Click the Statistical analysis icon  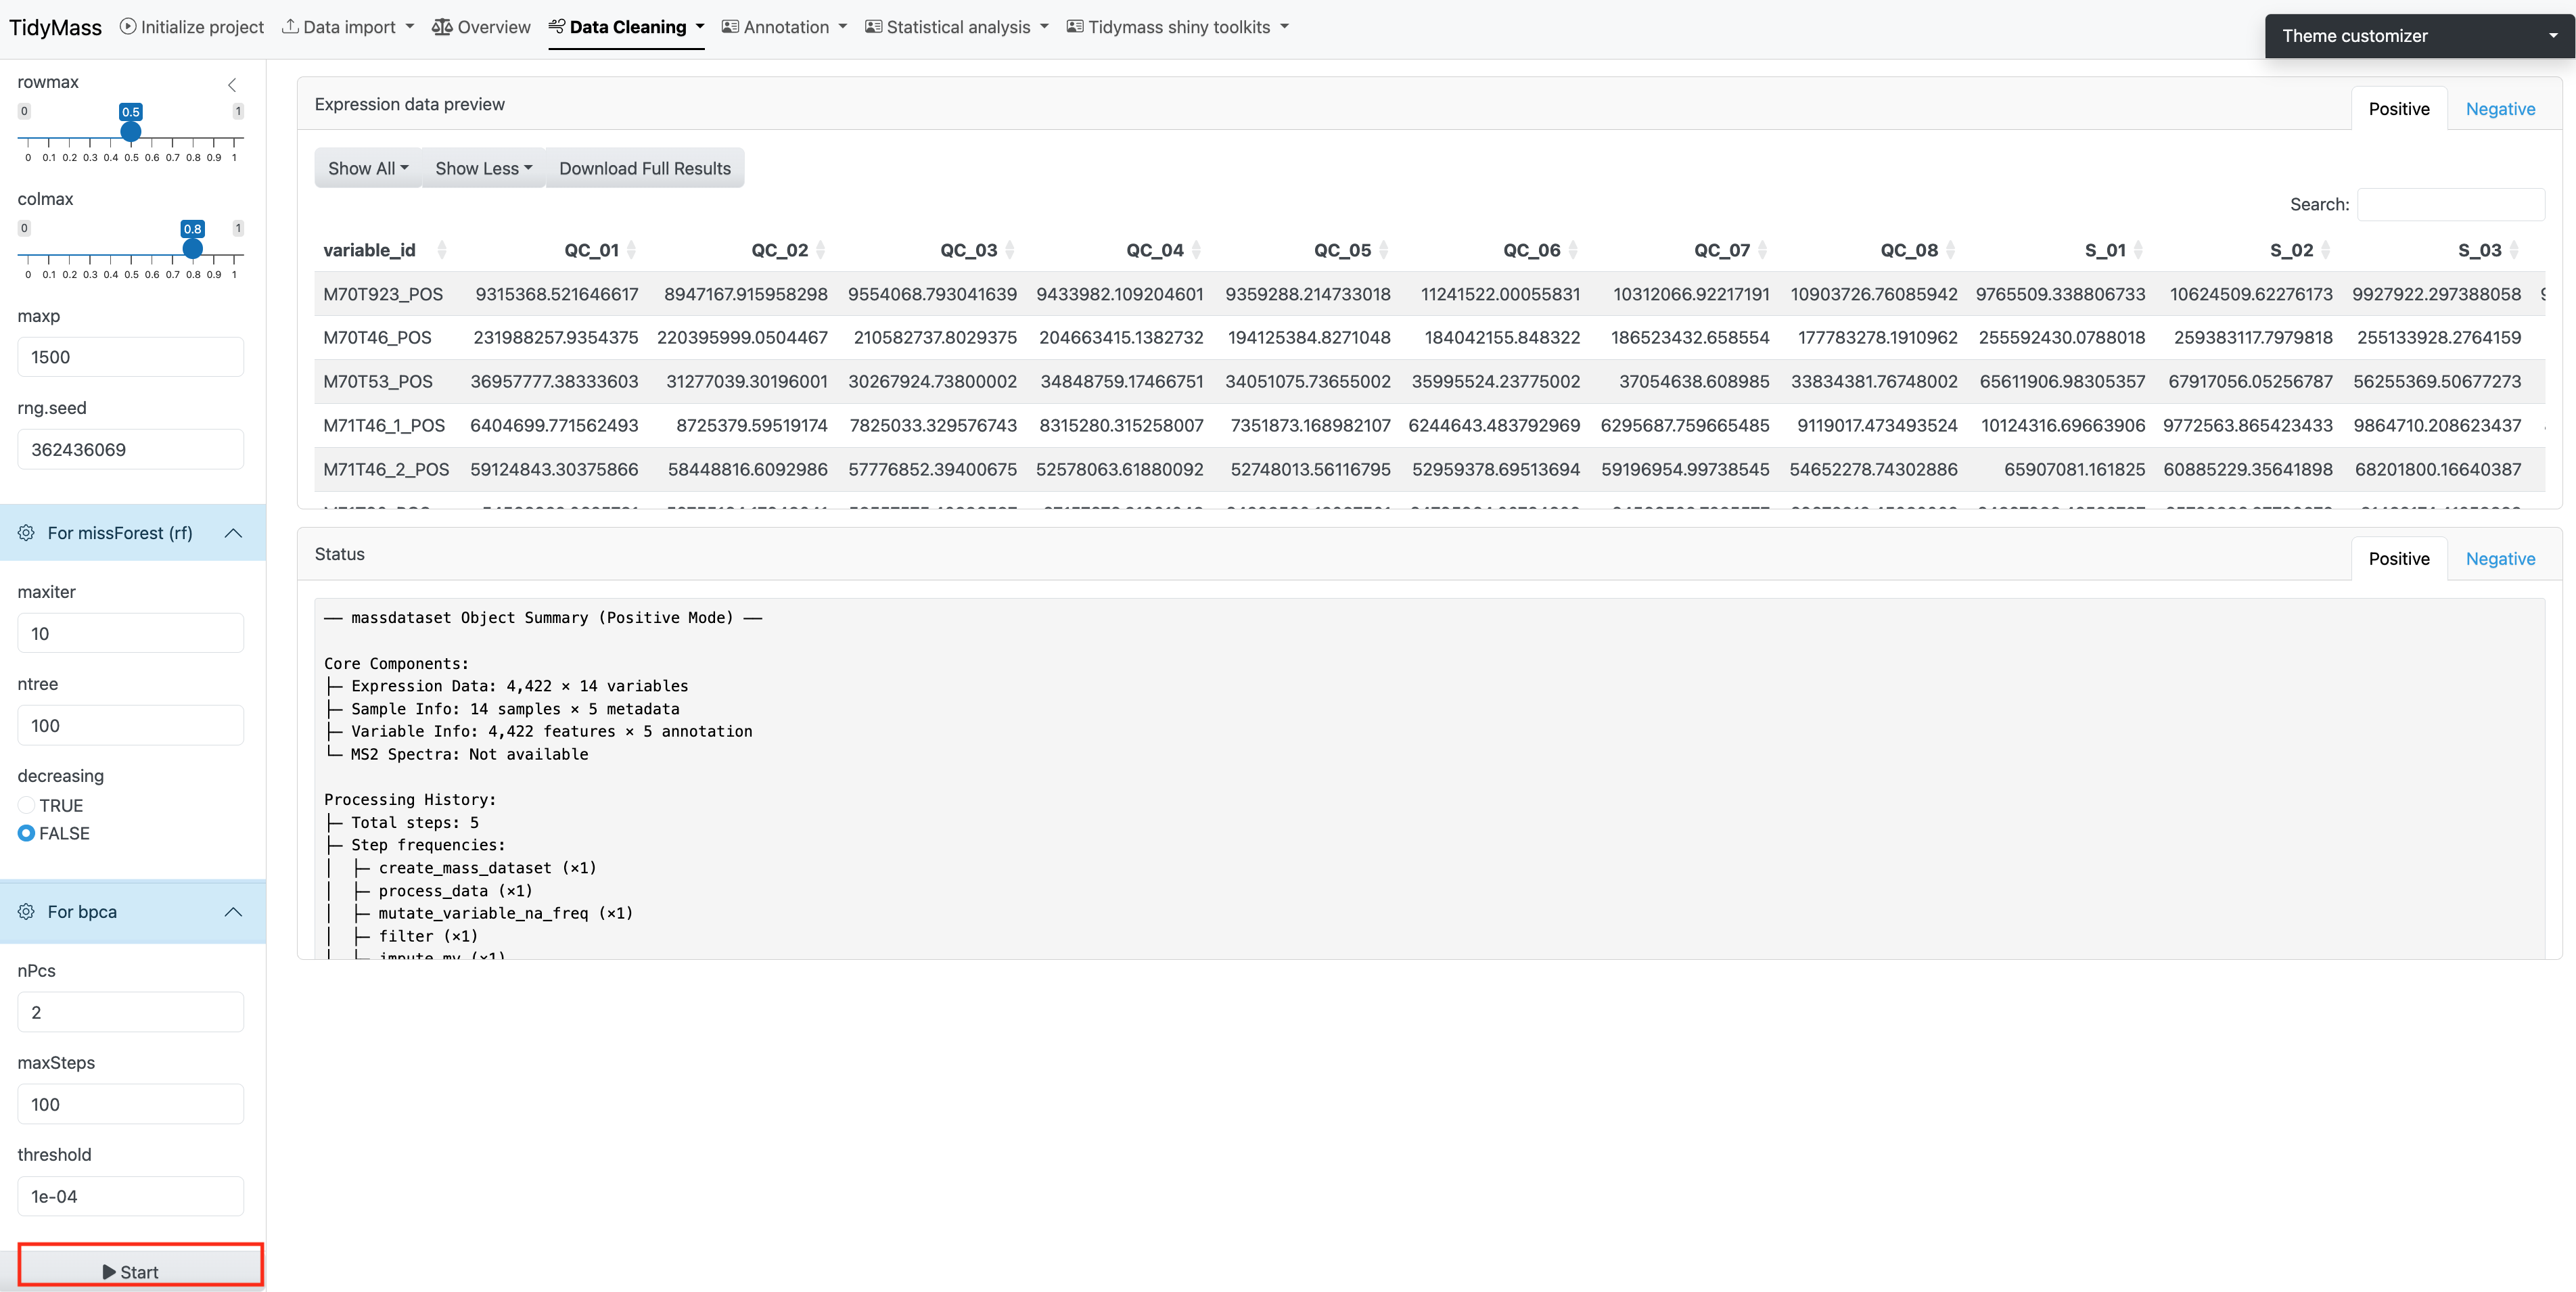pyautogui.click(x=874, y=27)
